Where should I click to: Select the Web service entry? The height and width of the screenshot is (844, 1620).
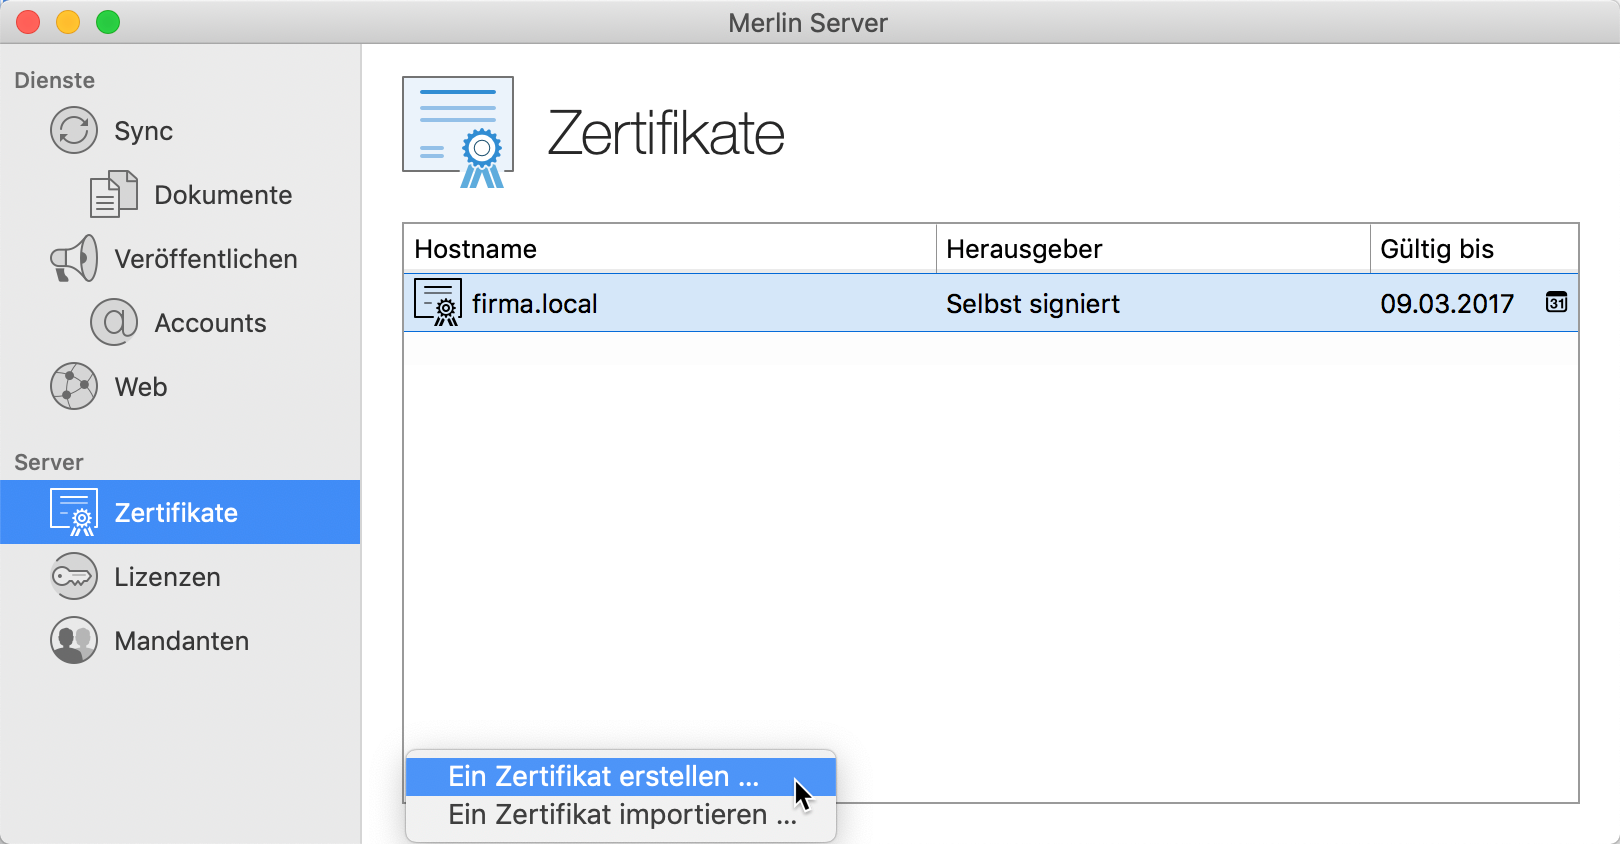coord(180,386)
